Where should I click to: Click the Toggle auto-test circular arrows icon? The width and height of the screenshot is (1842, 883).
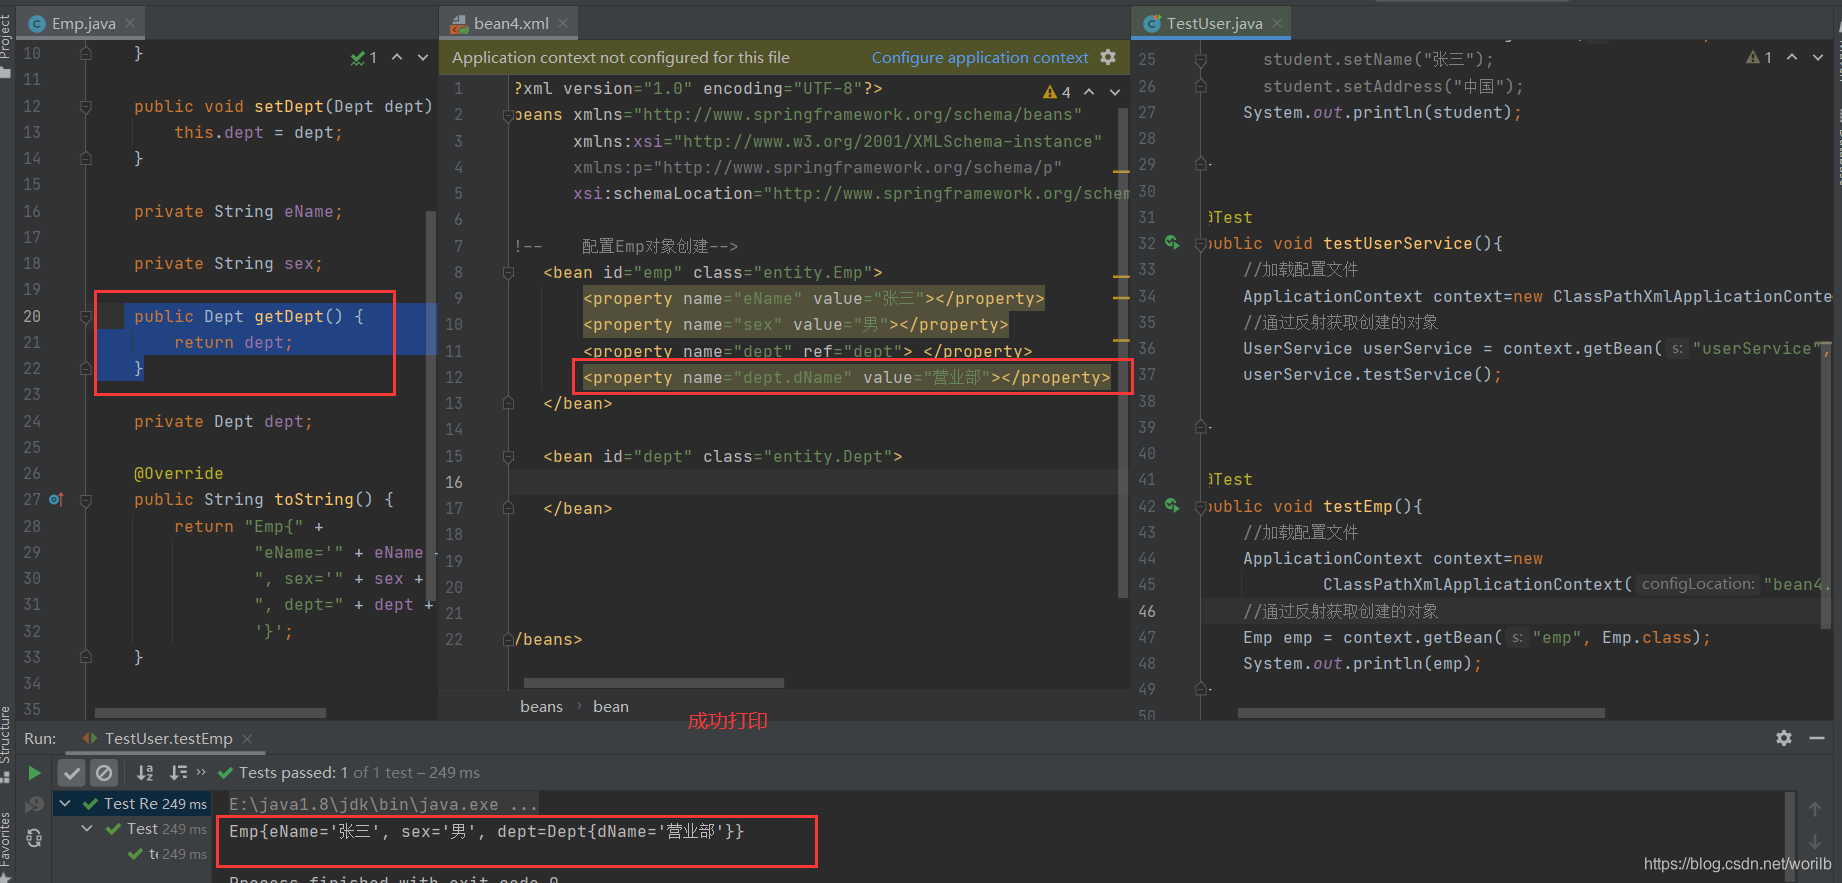[34, 838]
